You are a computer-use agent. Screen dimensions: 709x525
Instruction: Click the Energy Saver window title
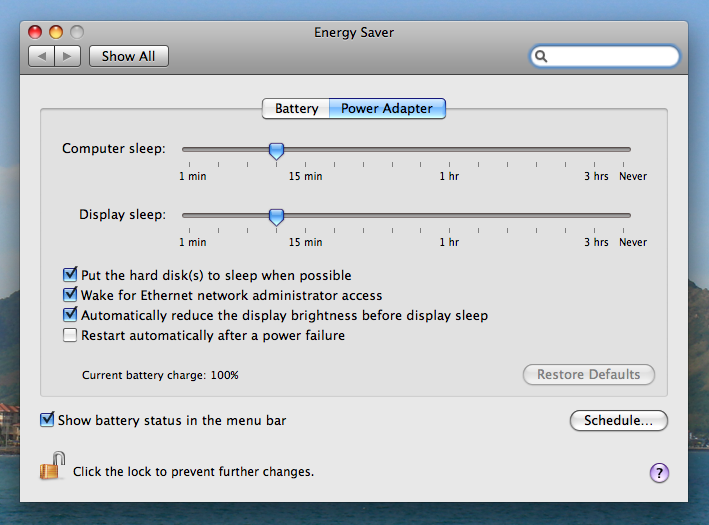(x=354, y=33)
